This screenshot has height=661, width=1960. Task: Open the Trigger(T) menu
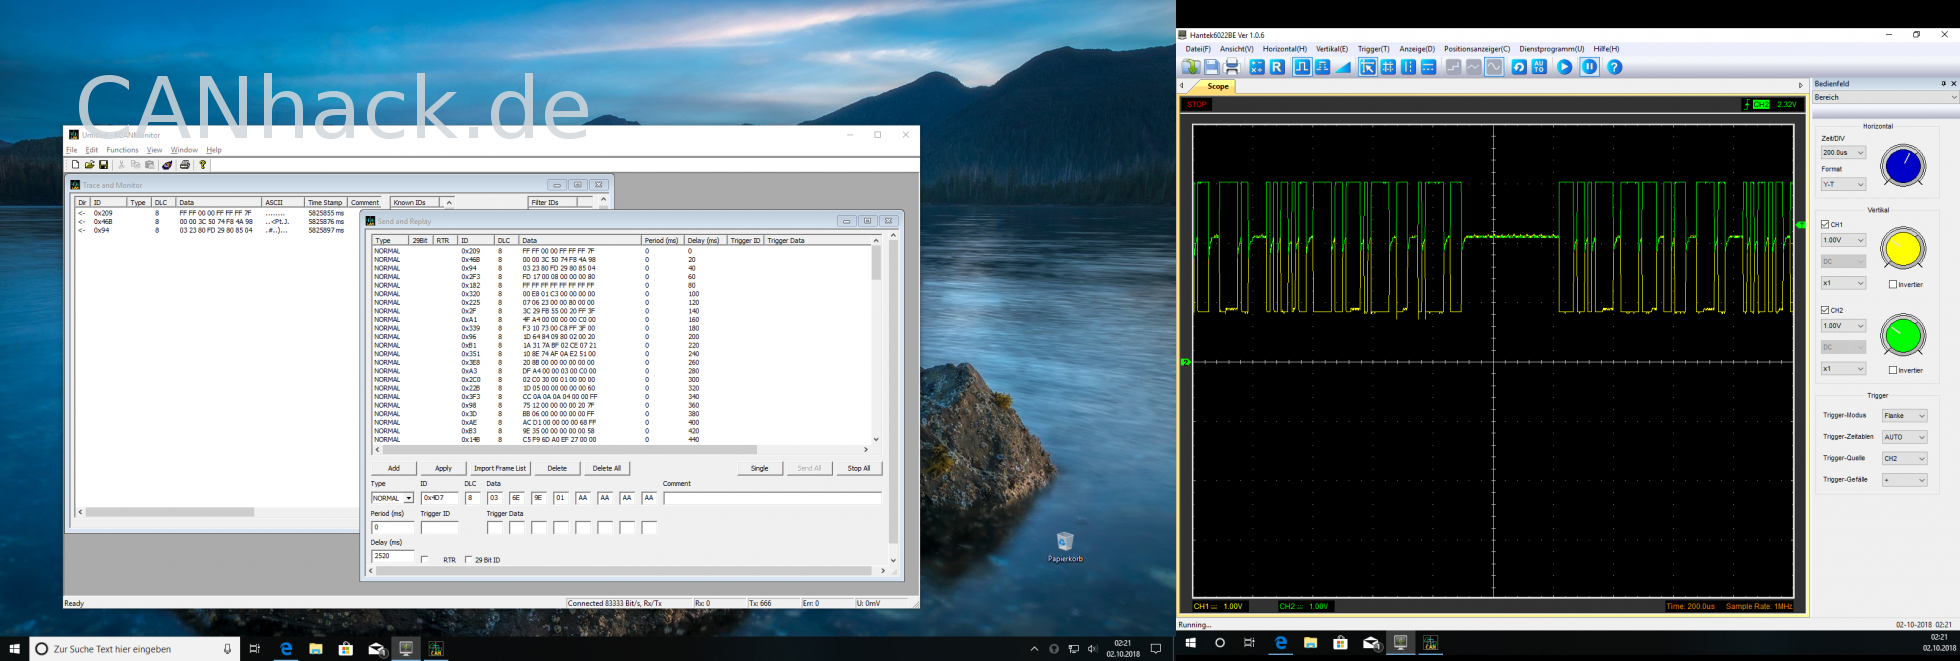(1373, 49)
